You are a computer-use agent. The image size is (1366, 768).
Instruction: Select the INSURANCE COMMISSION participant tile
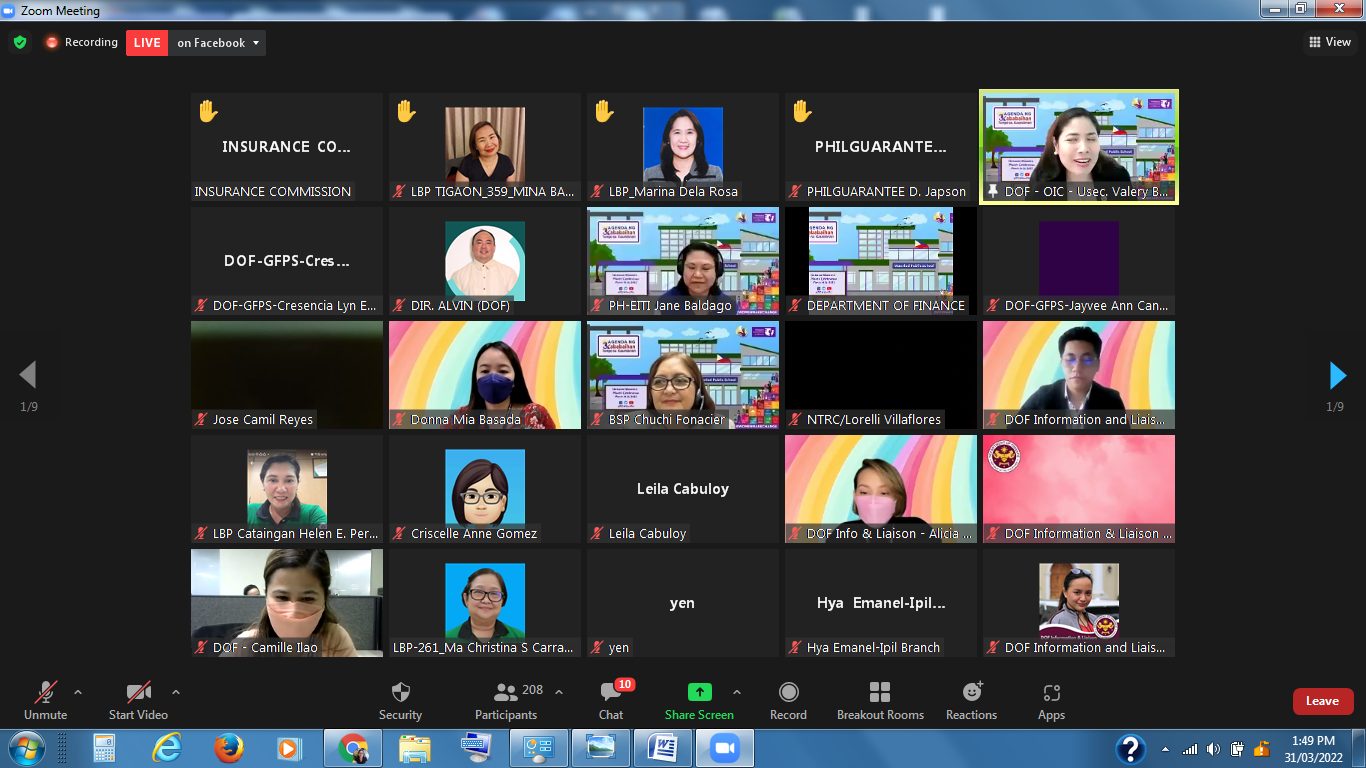[x=287, y=147]
